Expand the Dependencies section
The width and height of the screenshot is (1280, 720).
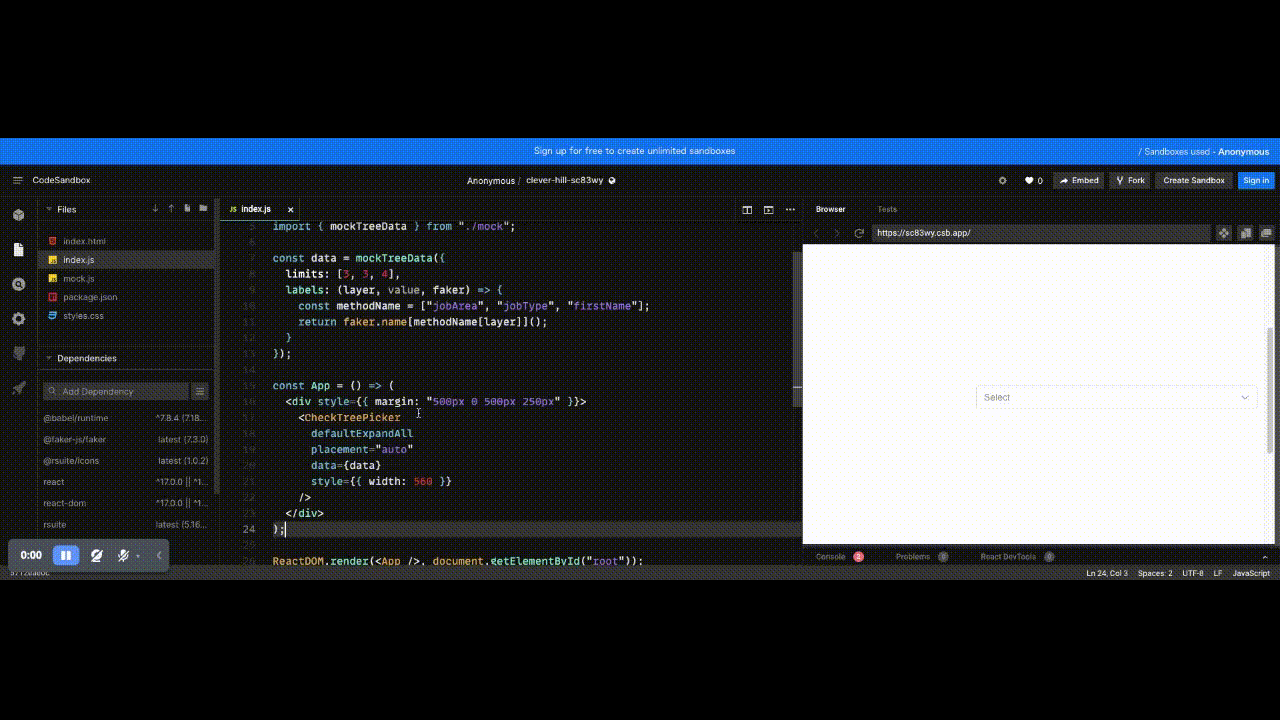coord(48,358)
